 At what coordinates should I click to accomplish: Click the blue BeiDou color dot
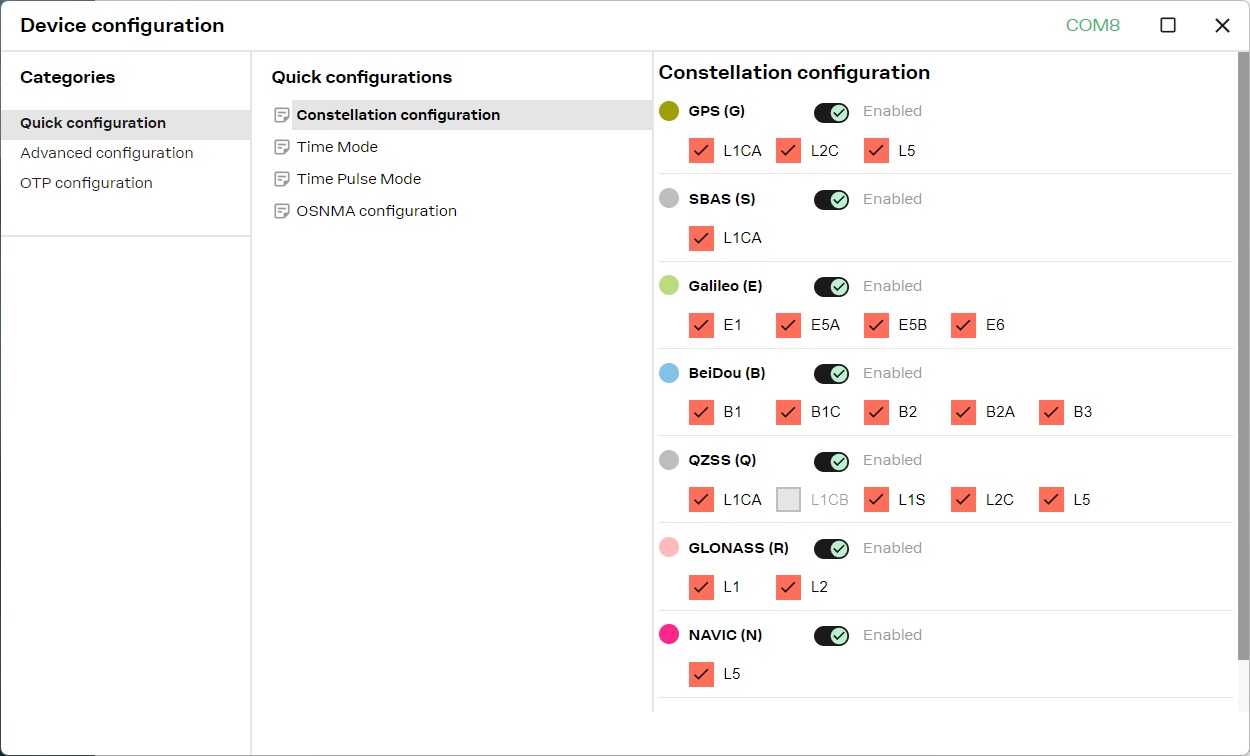pos(669,373)
